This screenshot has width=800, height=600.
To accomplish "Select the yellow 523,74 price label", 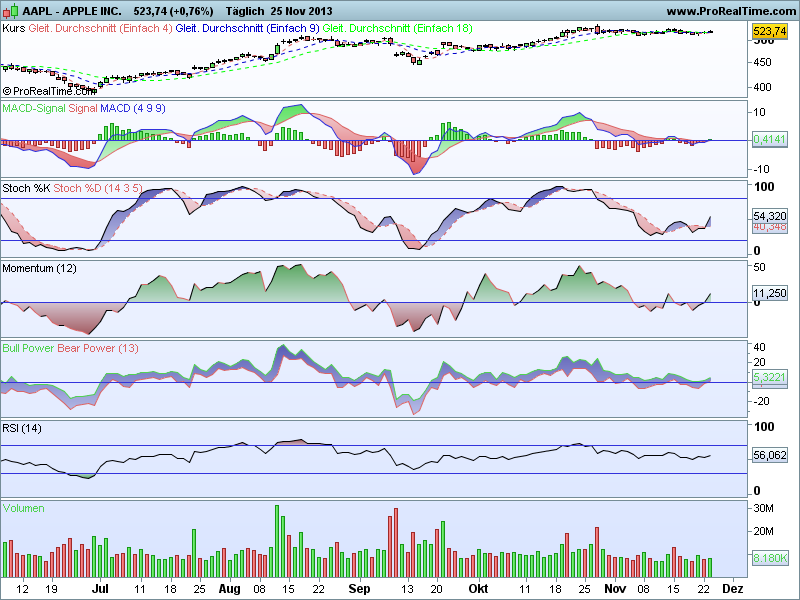I will 769,31.
